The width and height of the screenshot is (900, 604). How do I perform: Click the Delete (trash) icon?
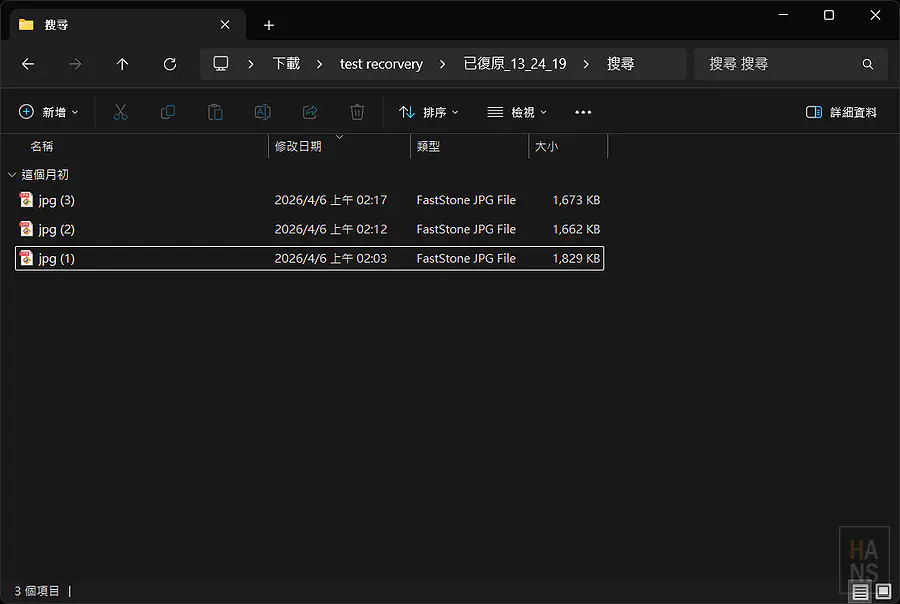pyautogui.click(x=357, y=112)
